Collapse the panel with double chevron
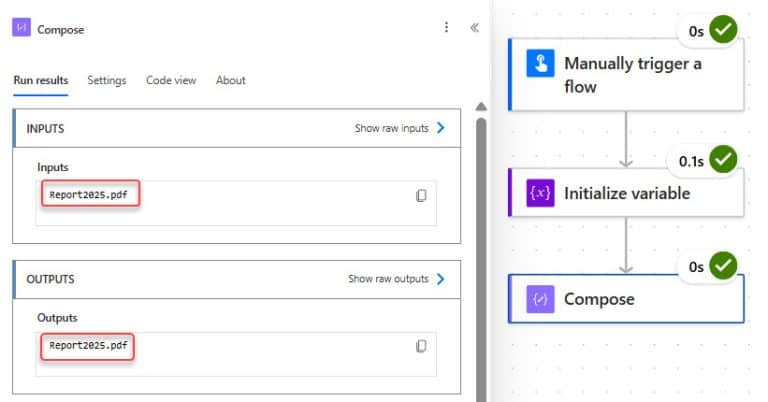This screenshot has width=768, height=402. point(474,28)
